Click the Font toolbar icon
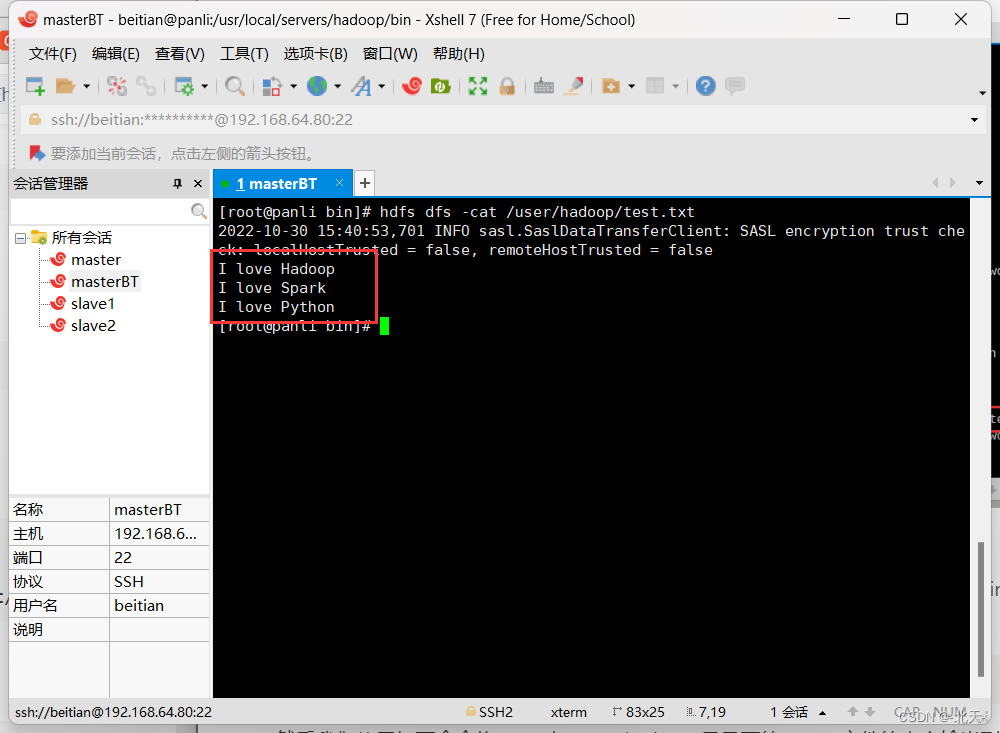 click(362, 85)
